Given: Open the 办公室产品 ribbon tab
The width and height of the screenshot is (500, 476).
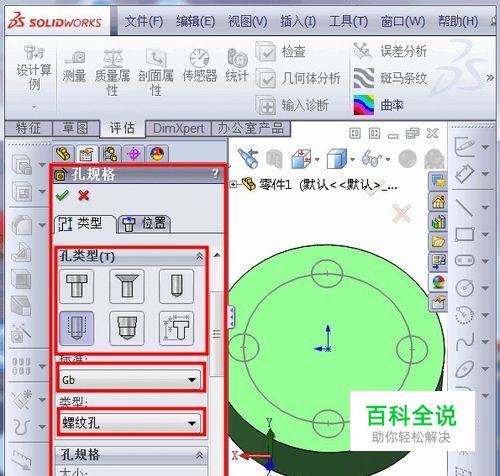Looking at the screenshot, I should 251,128.
